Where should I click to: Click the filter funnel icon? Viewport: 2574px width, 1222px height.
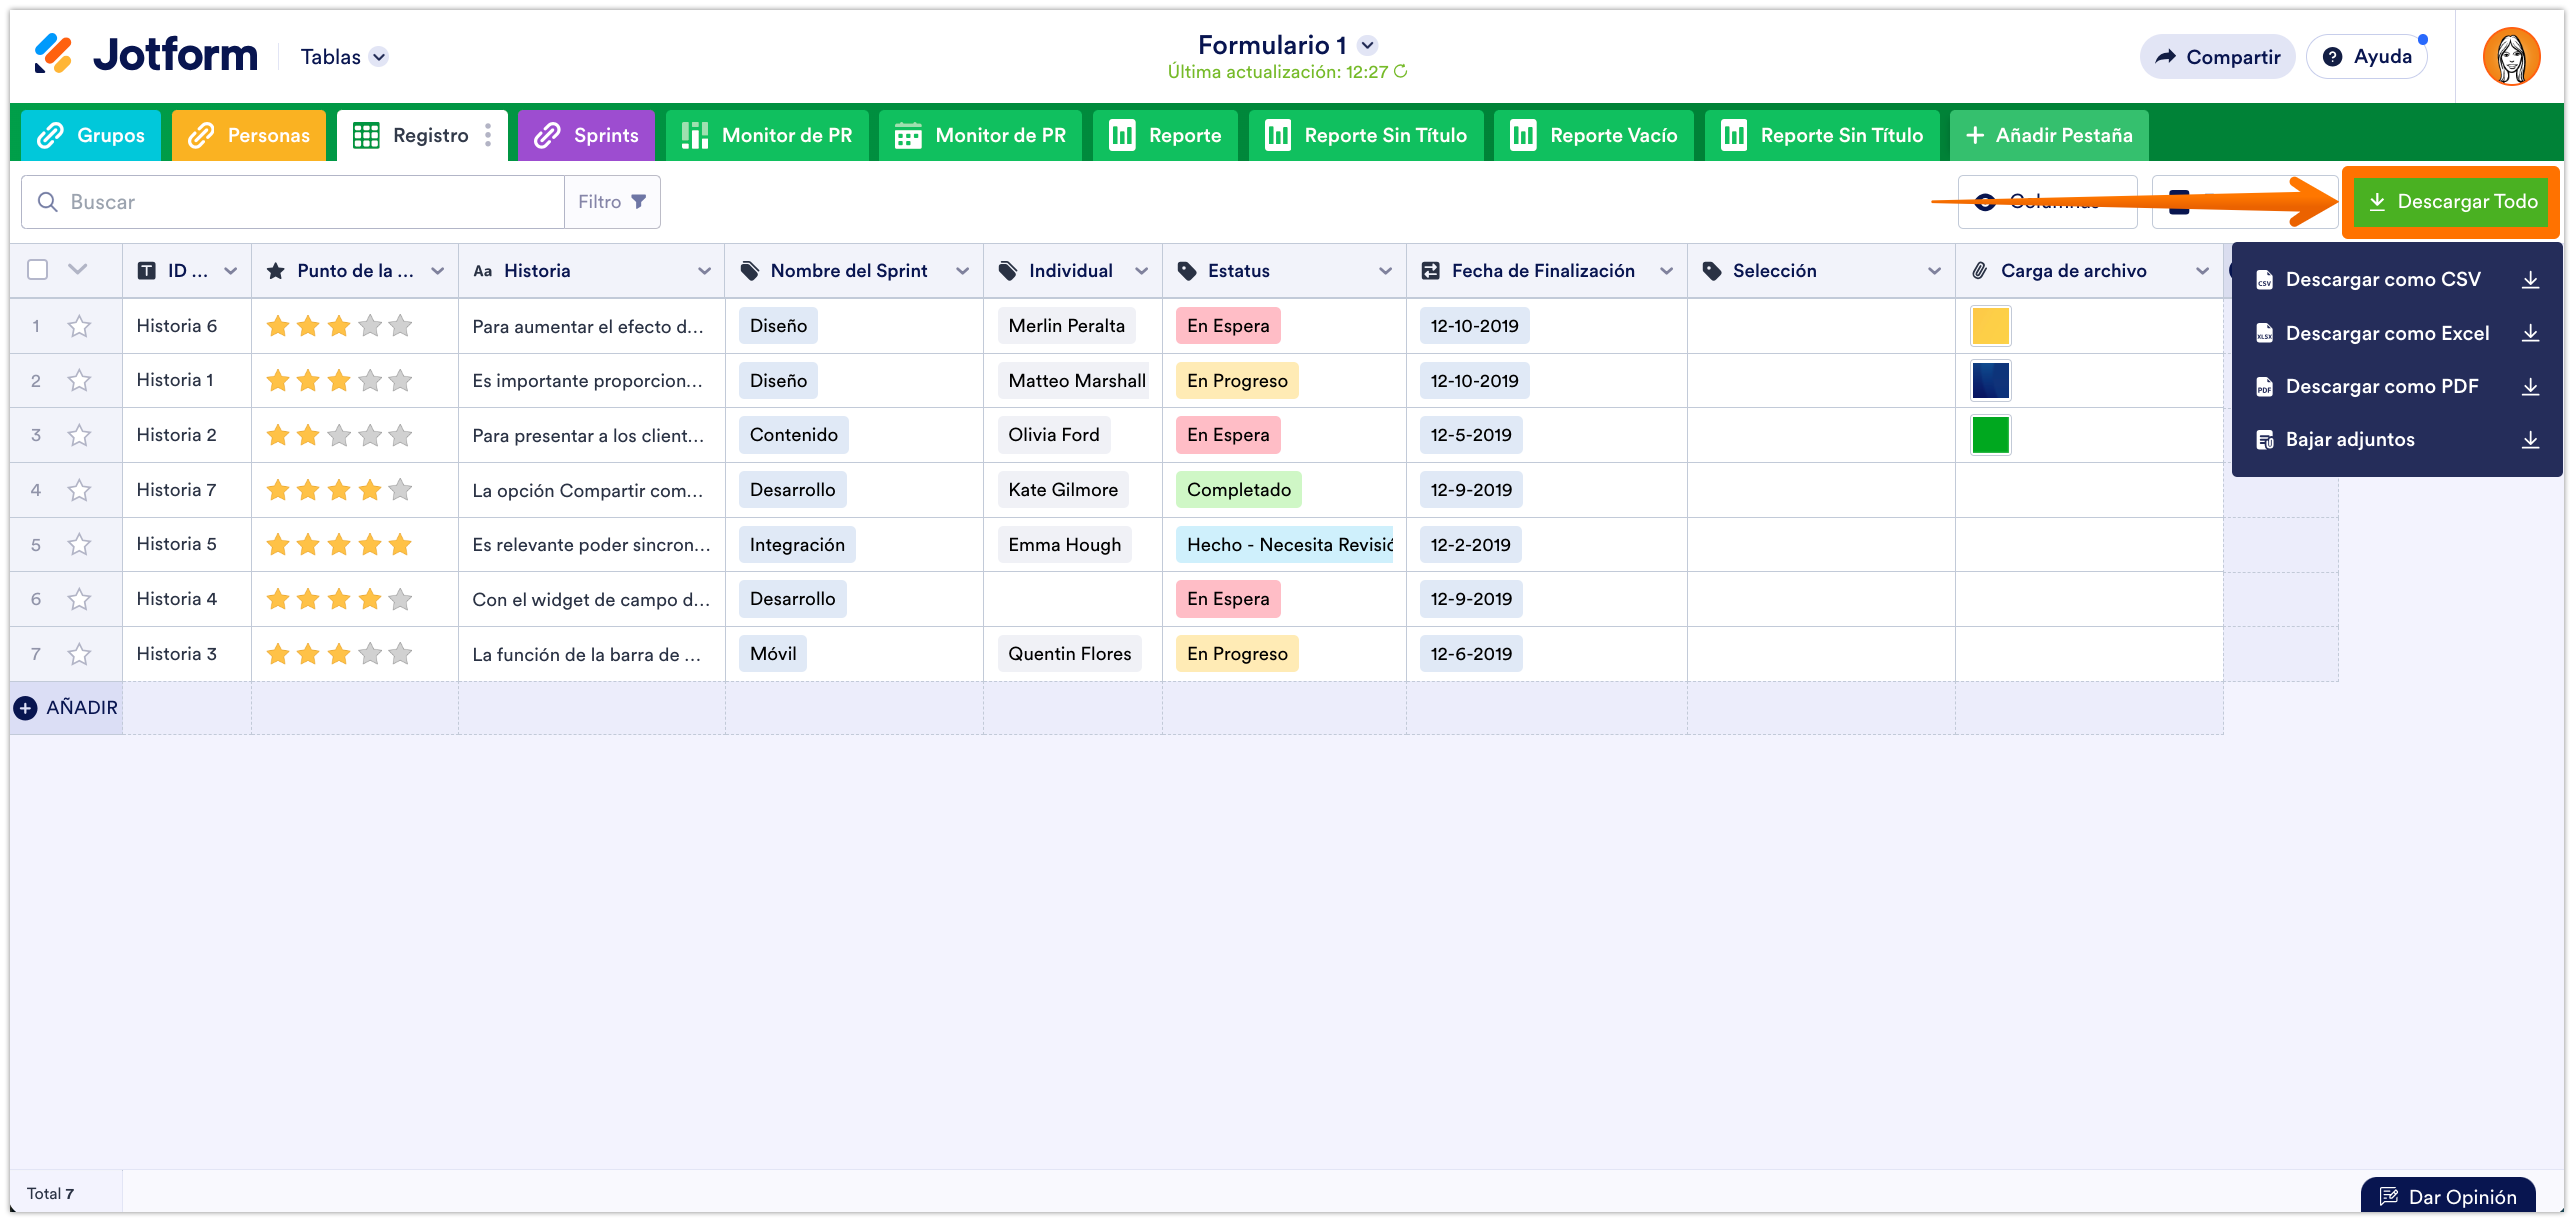click(639, 202)
